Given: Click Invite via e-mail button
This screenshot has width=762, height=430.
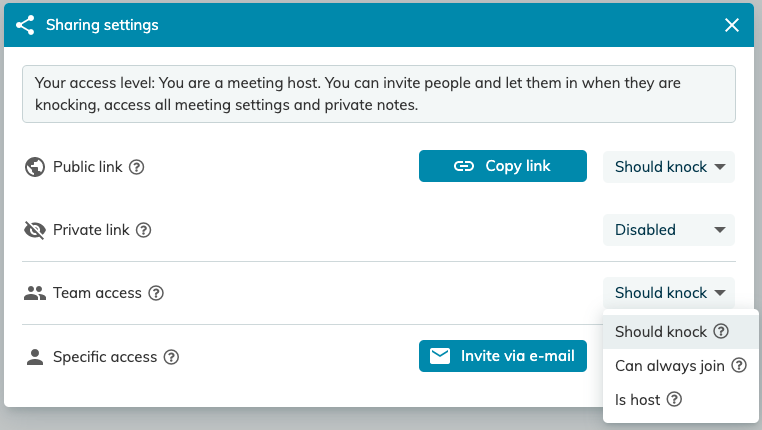Looking at the screenshot, I should tap(502, 356).
